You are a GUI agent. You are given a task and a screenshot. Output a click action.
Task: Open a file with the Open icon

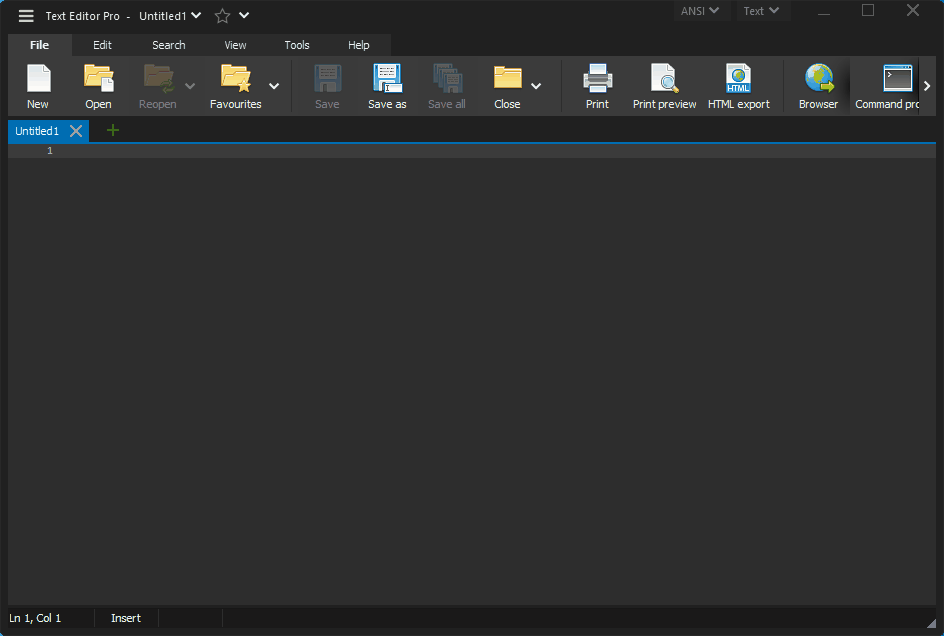click(x=98, y=80)
